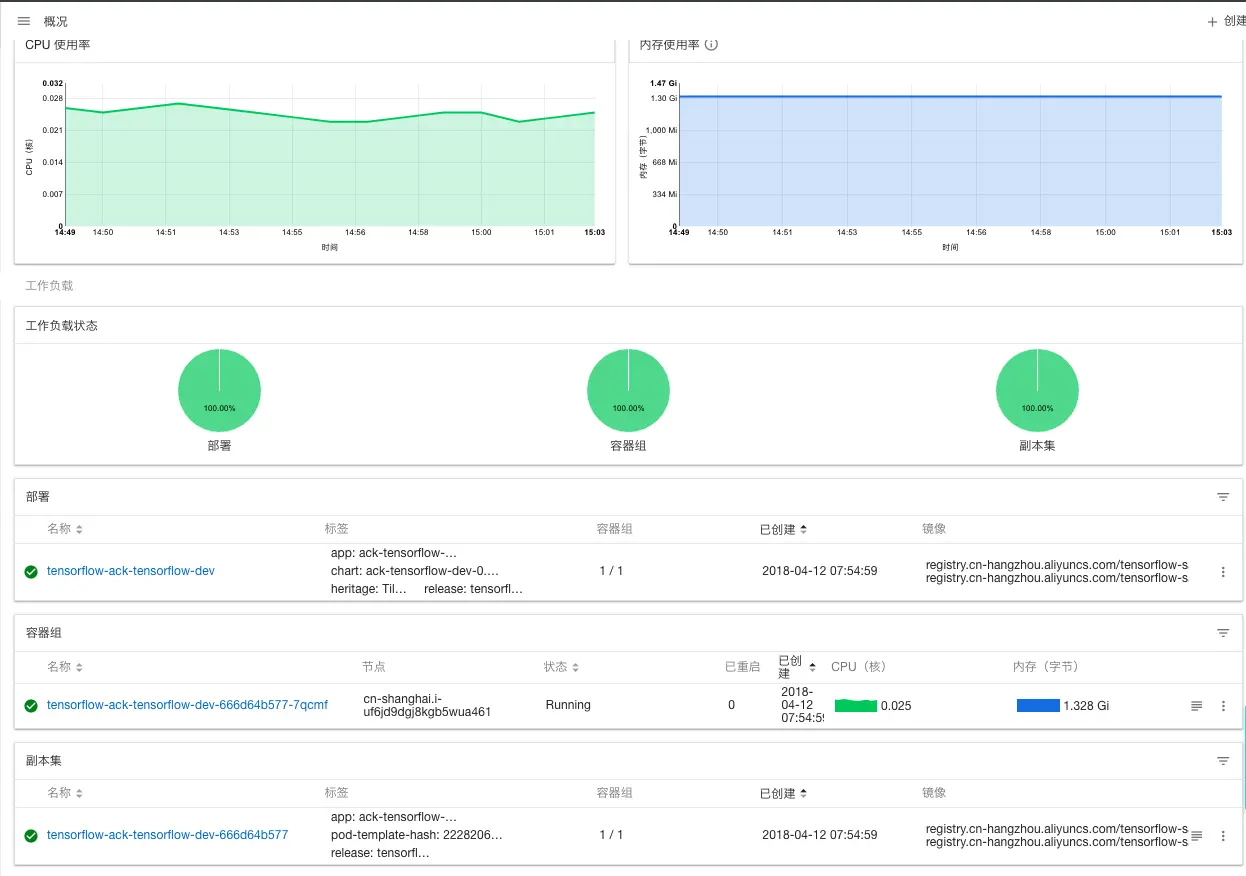
Task: Click the Deployments 100% pie chart
Action: [x=219, y=390]
